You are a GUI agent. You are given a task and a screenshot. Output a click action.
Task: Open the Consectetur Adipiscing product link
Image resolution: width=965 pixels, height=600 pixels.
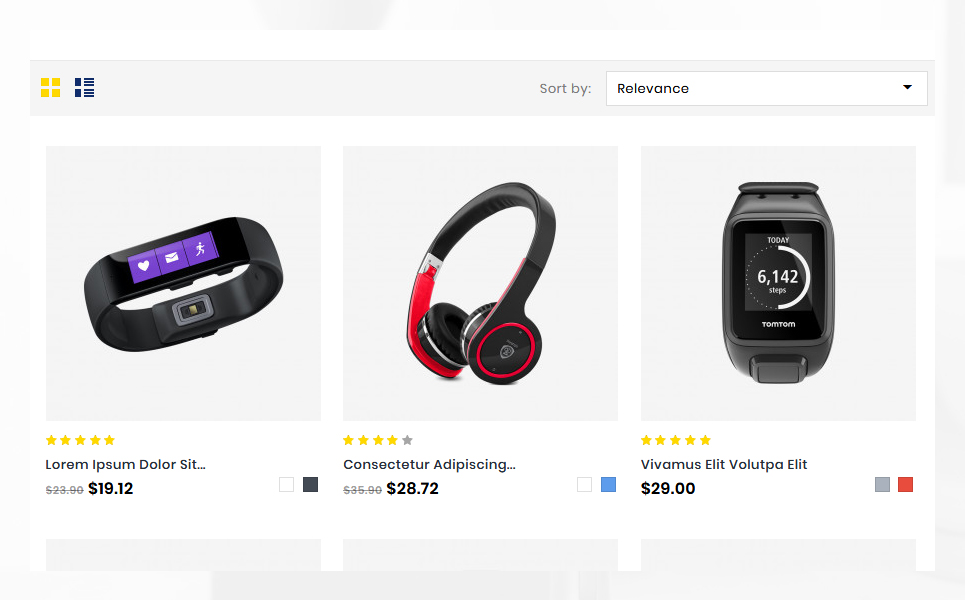(x=430, y=465)
